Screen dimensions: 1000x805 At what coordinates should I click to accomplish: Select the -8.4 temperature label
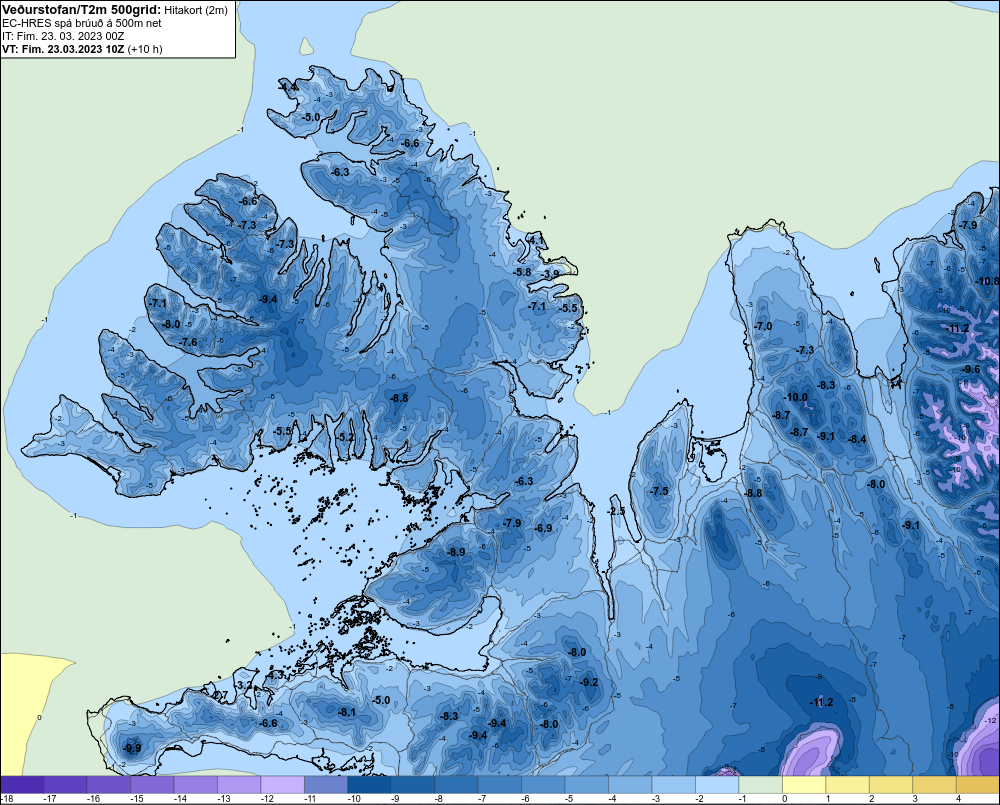click(857, 439)
